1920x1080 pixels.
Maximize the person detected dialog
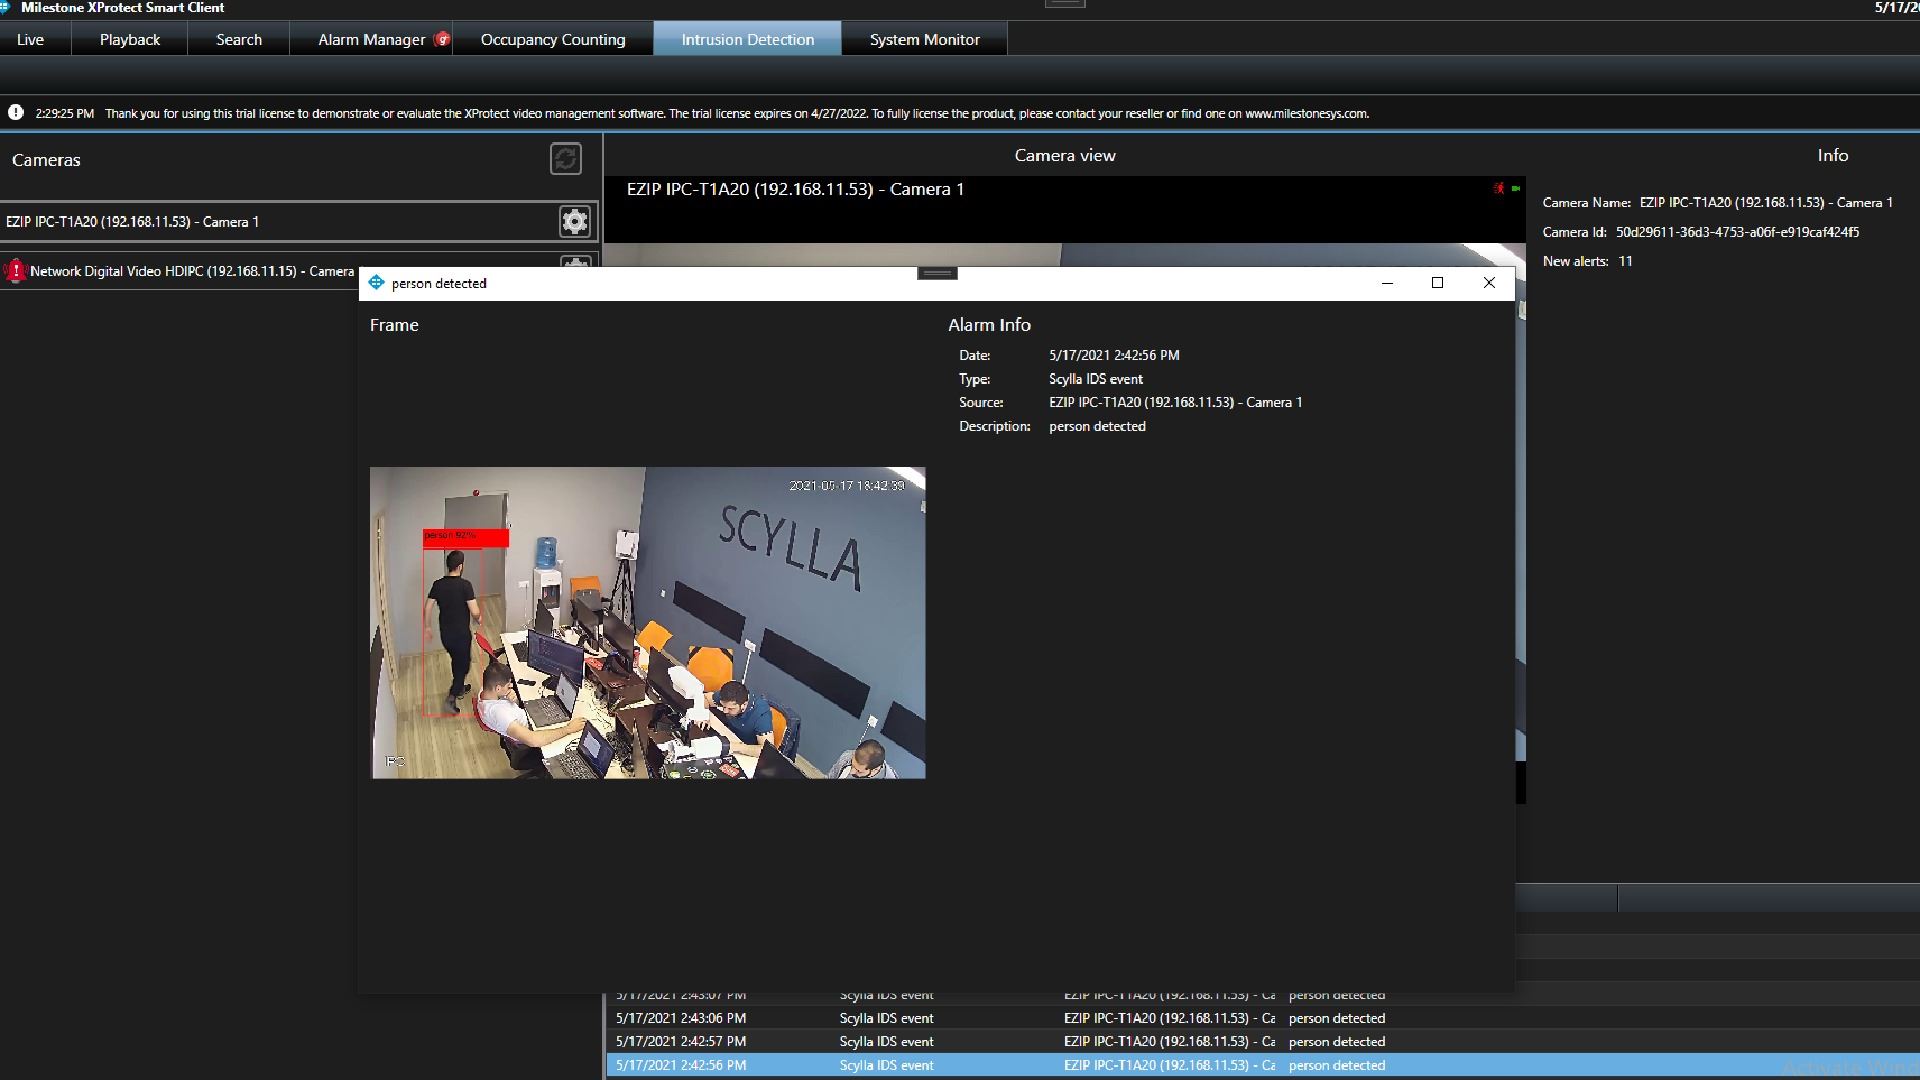pos(1437,283)
